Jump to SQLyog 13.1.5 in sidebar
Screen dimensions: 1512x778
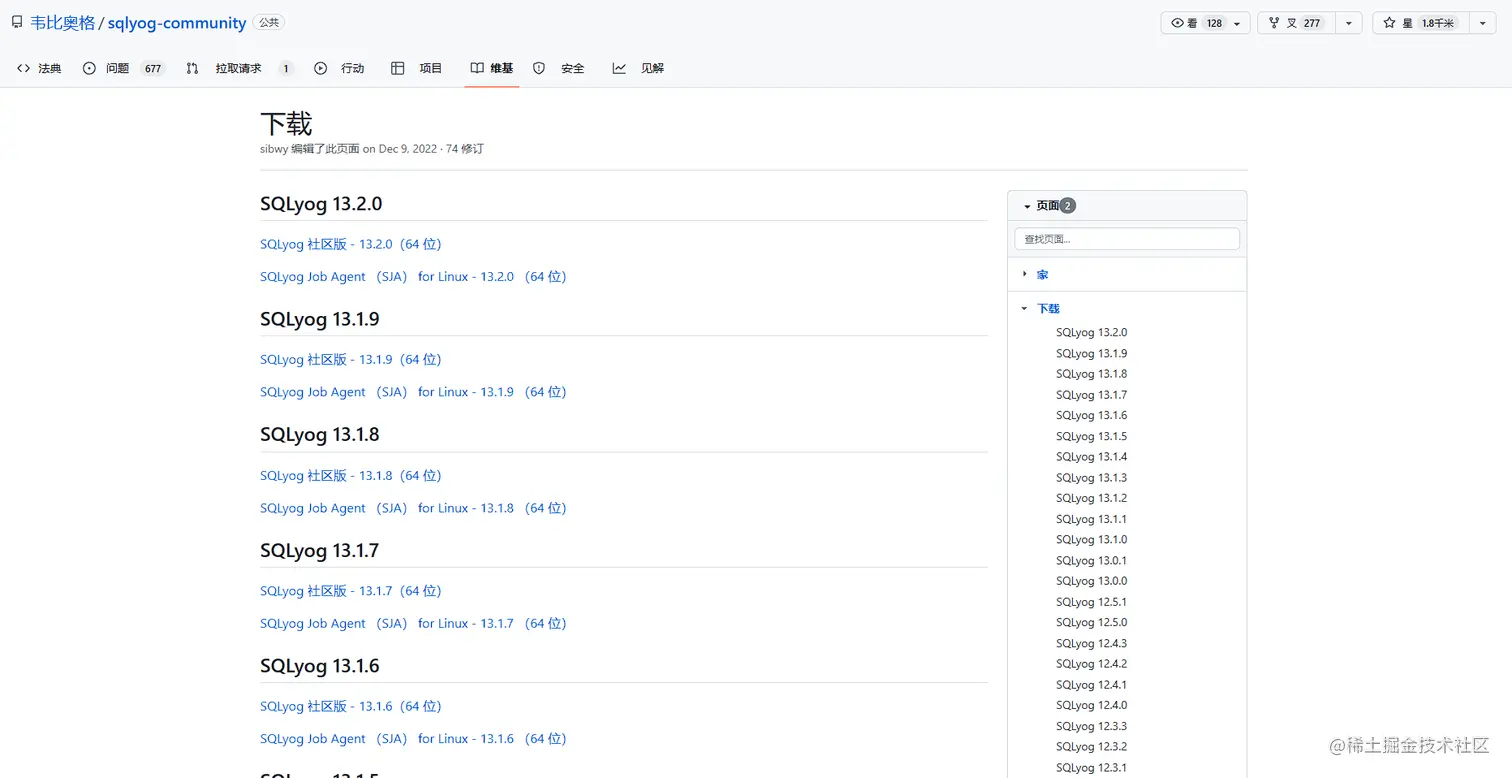point(1091,436)
